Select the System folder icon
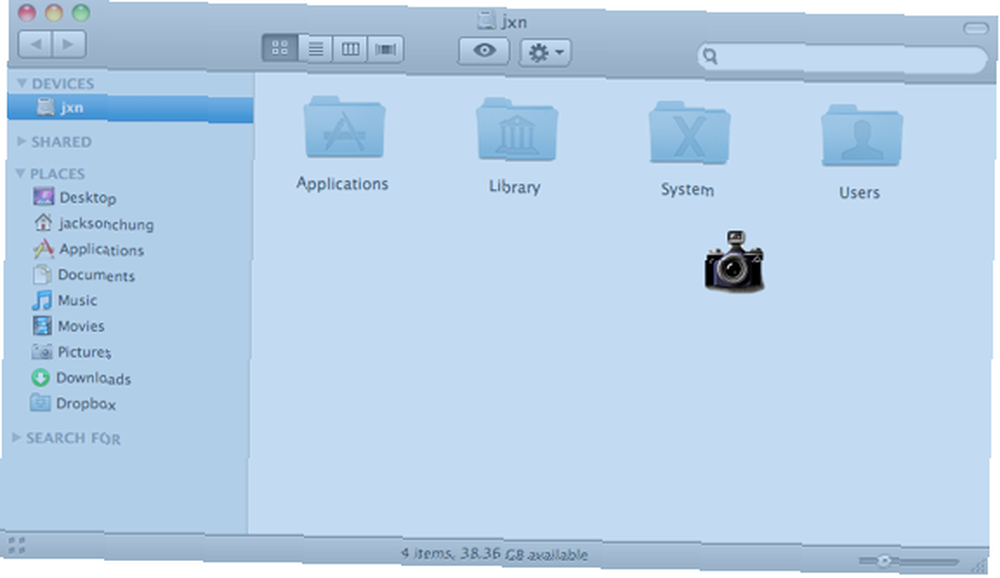1000x578 pixels. (x=689, y=133)
